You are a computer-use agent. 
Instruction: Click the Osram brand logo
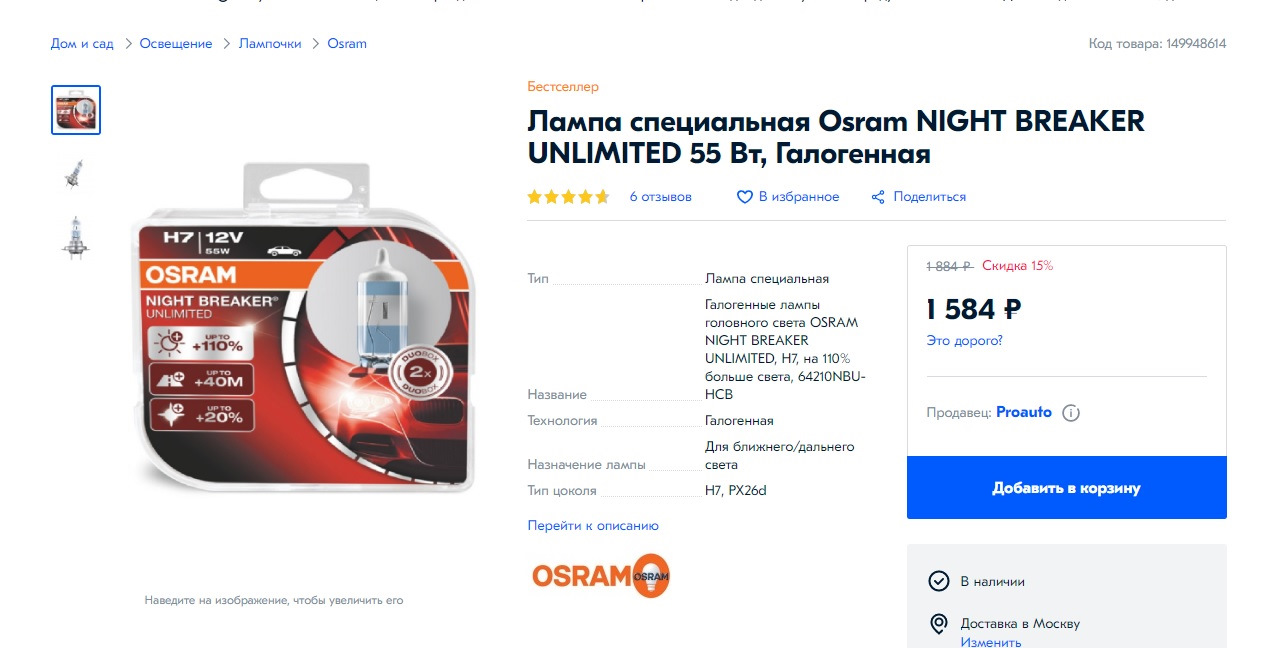pyautogui.click(x=600, y=575)
